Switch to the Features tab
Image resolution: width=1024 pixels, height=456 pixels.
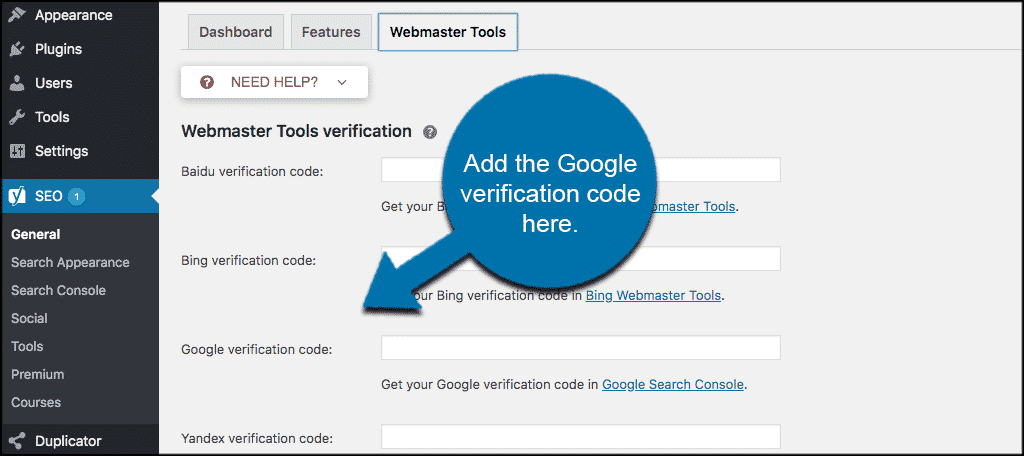331,32
